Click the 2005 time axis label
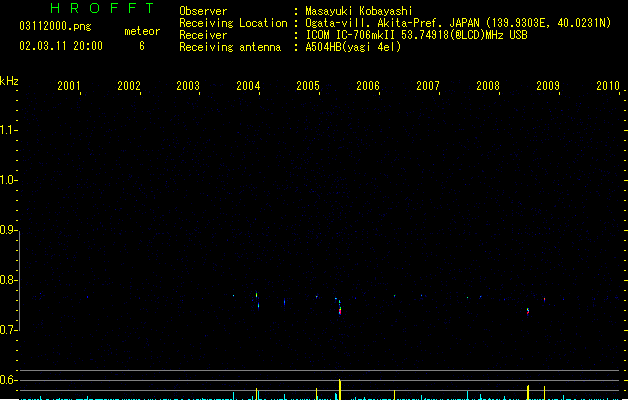The image size is (629, 400). (x=308, y=85)
